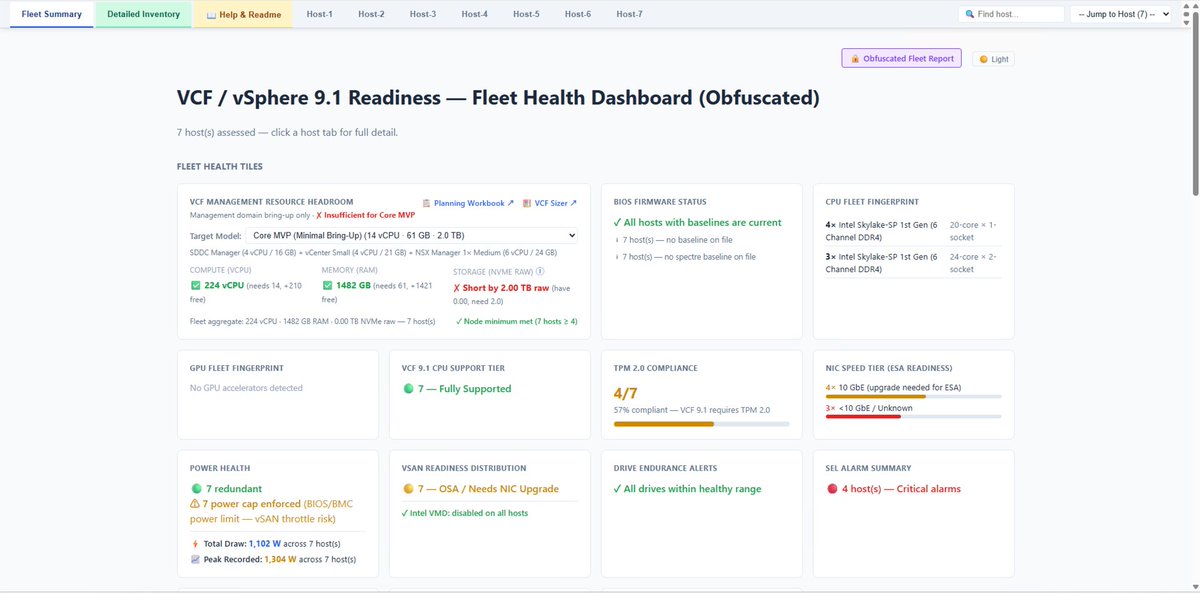This screenshot has width=1200, height=593.
Task: Open the Fleet Summary tab
Action: click(x=51, y=14)
